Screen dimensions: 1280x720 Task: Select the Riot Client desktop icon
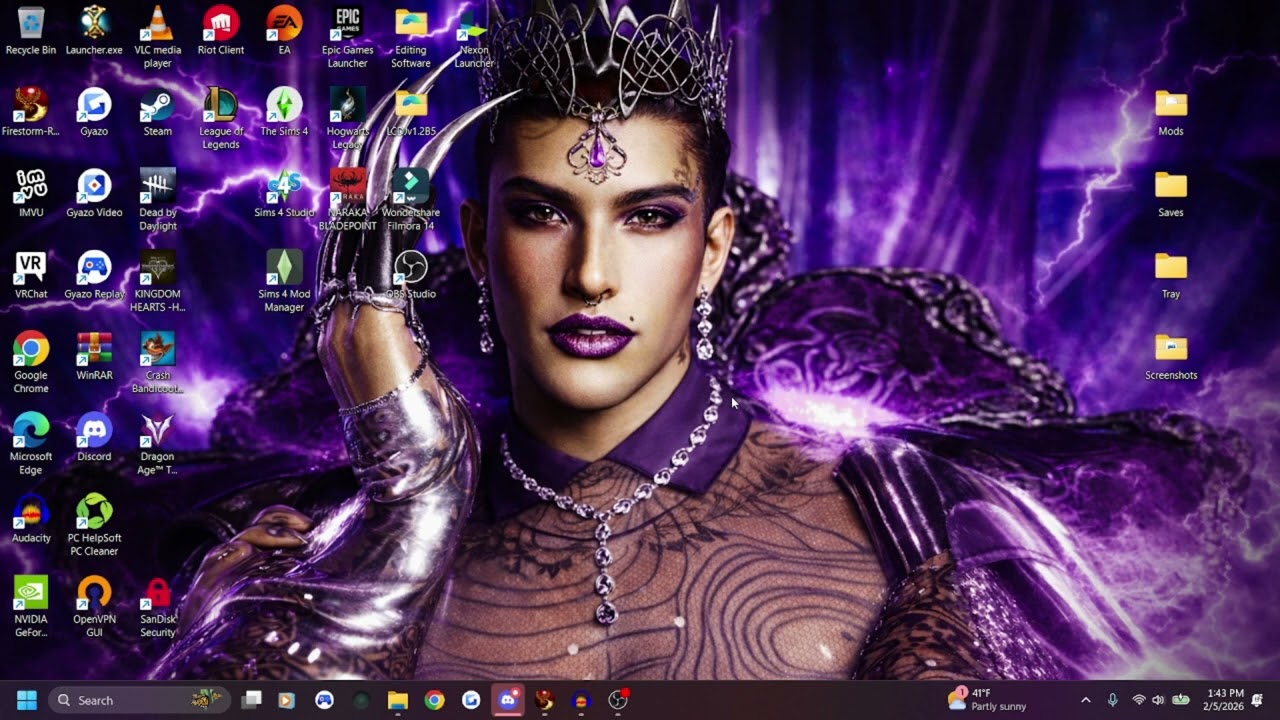coord(221,31)
